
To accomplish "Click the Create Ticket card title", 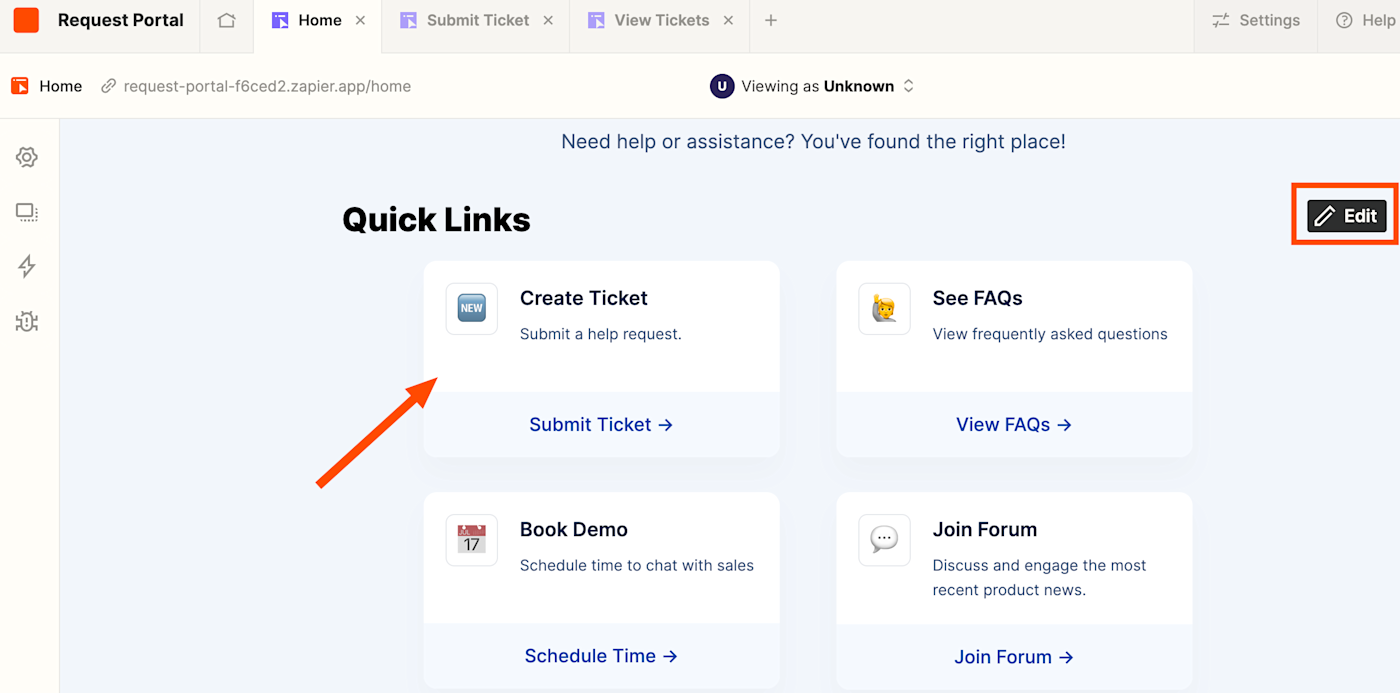I will (x=584, y=298).
